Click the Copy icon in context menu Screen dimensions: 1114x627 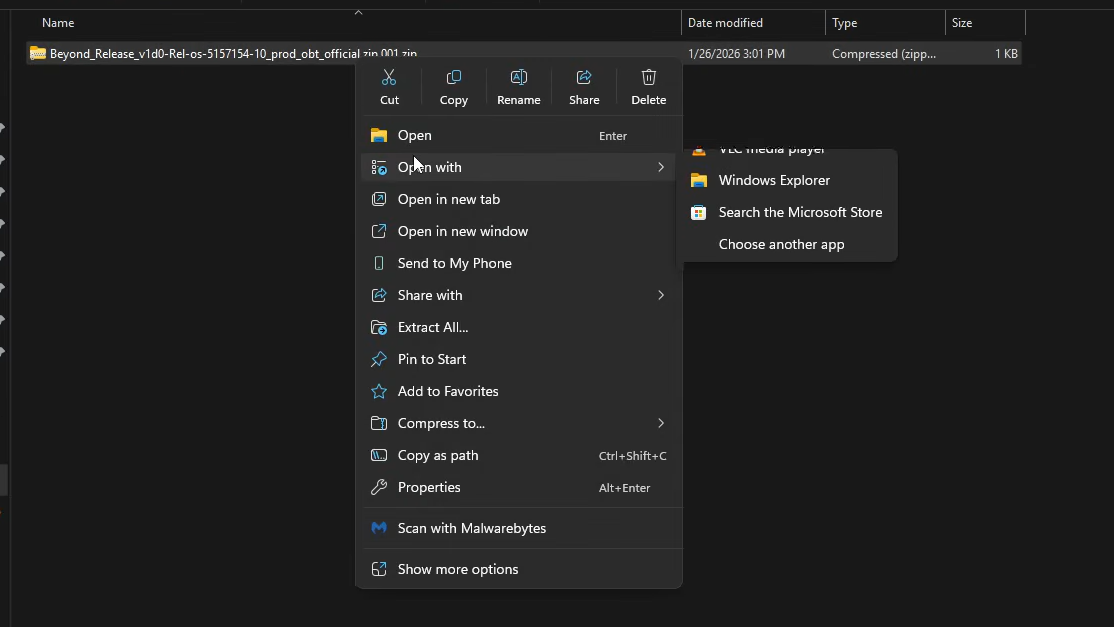(x=453, y=78)
